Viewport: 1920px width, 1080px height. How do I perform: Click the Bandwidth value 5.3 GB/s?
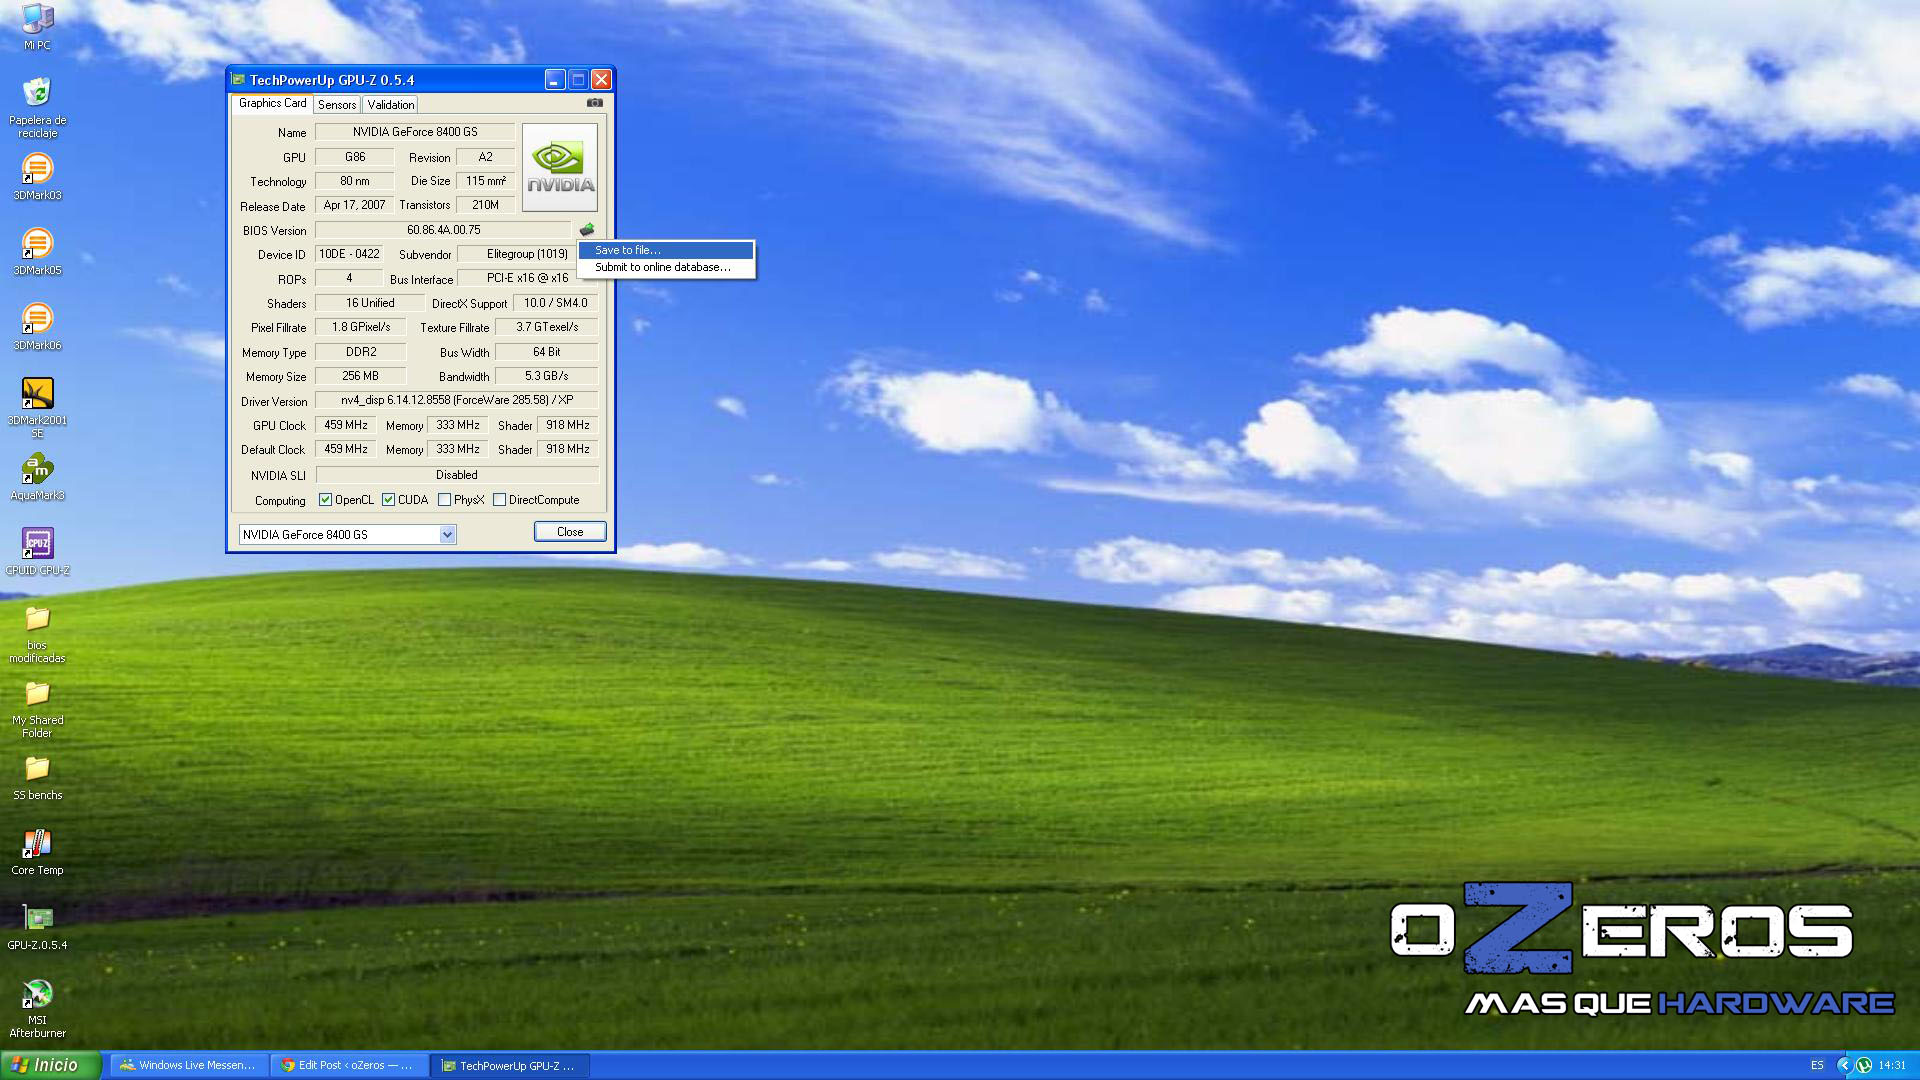point(547,377)
